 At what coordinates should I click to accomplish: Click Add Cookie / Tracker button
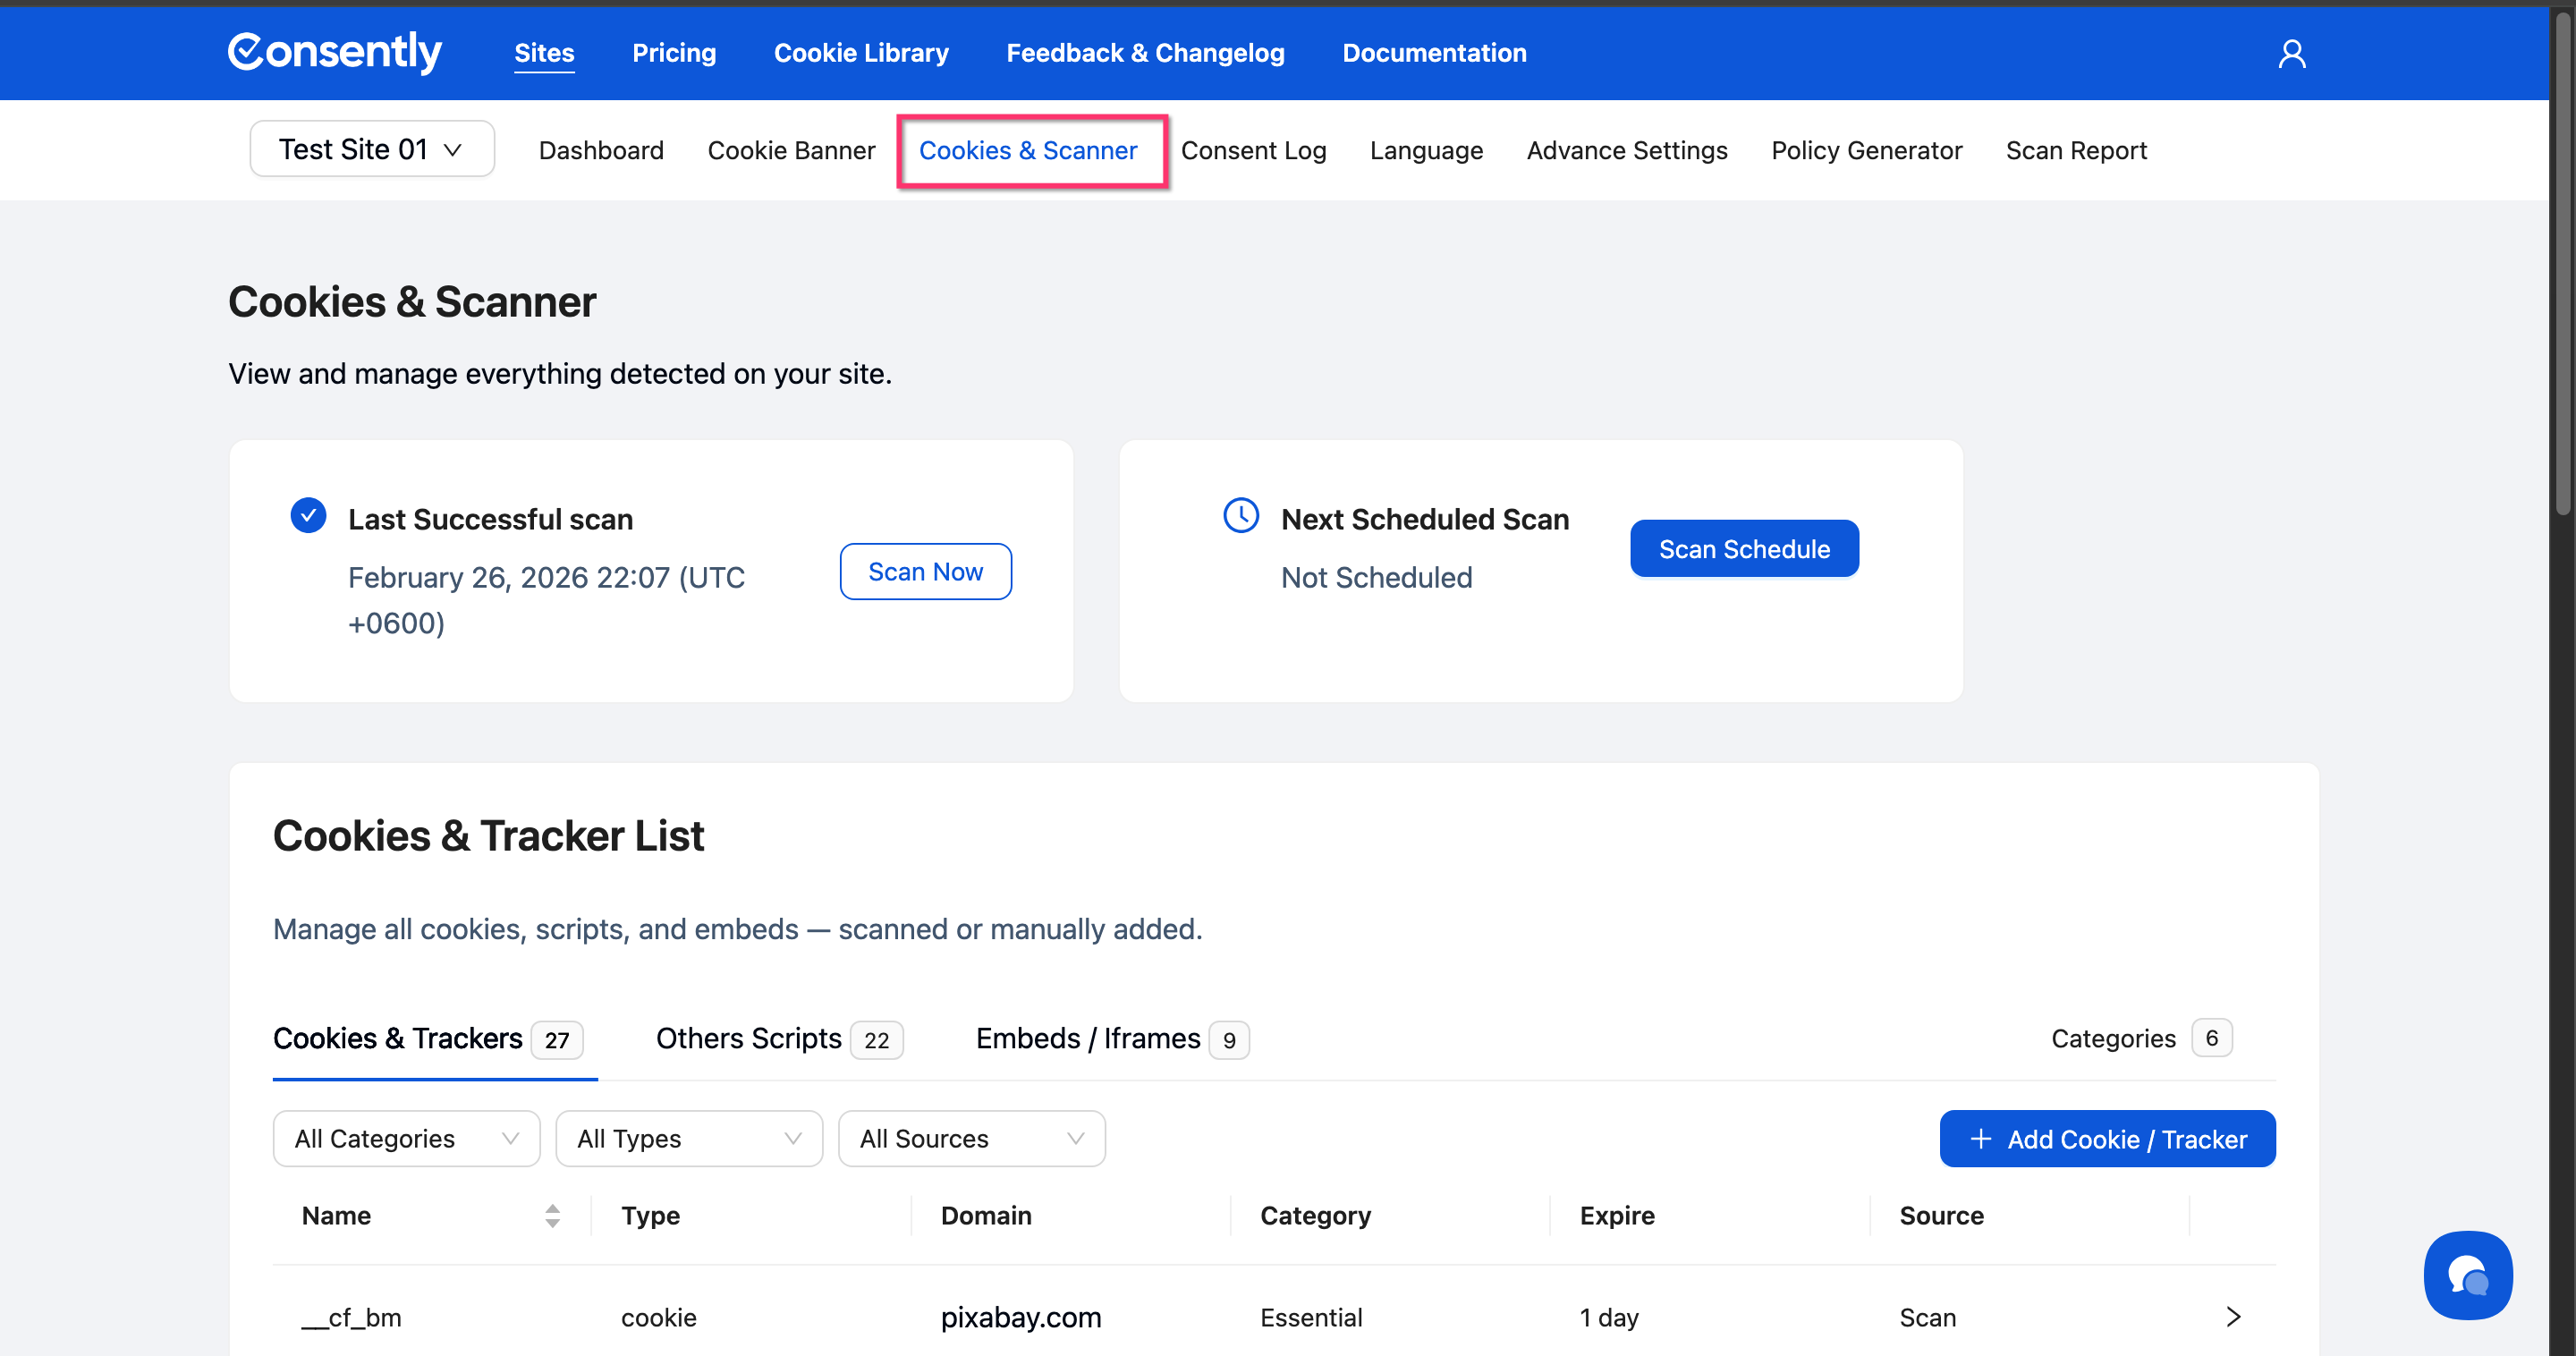pyautogui.click(x=2107, y=1138)
